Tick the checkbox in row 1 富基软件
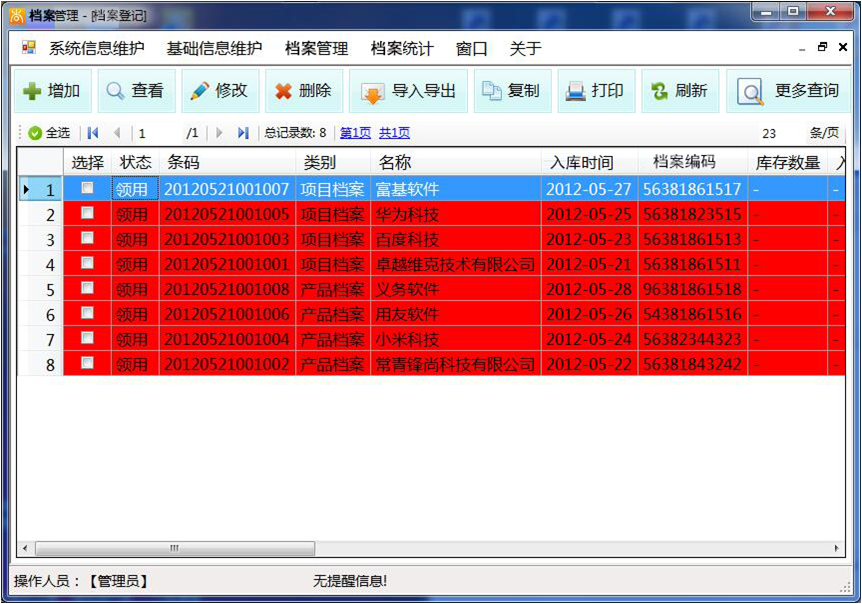 click(x=87, y=188)
